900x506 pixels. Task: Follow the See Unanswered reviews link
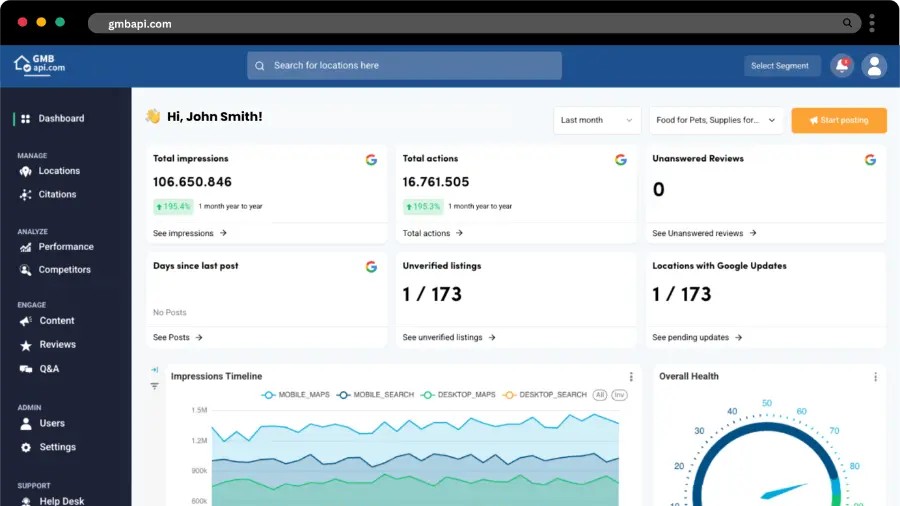pos(704,233)
